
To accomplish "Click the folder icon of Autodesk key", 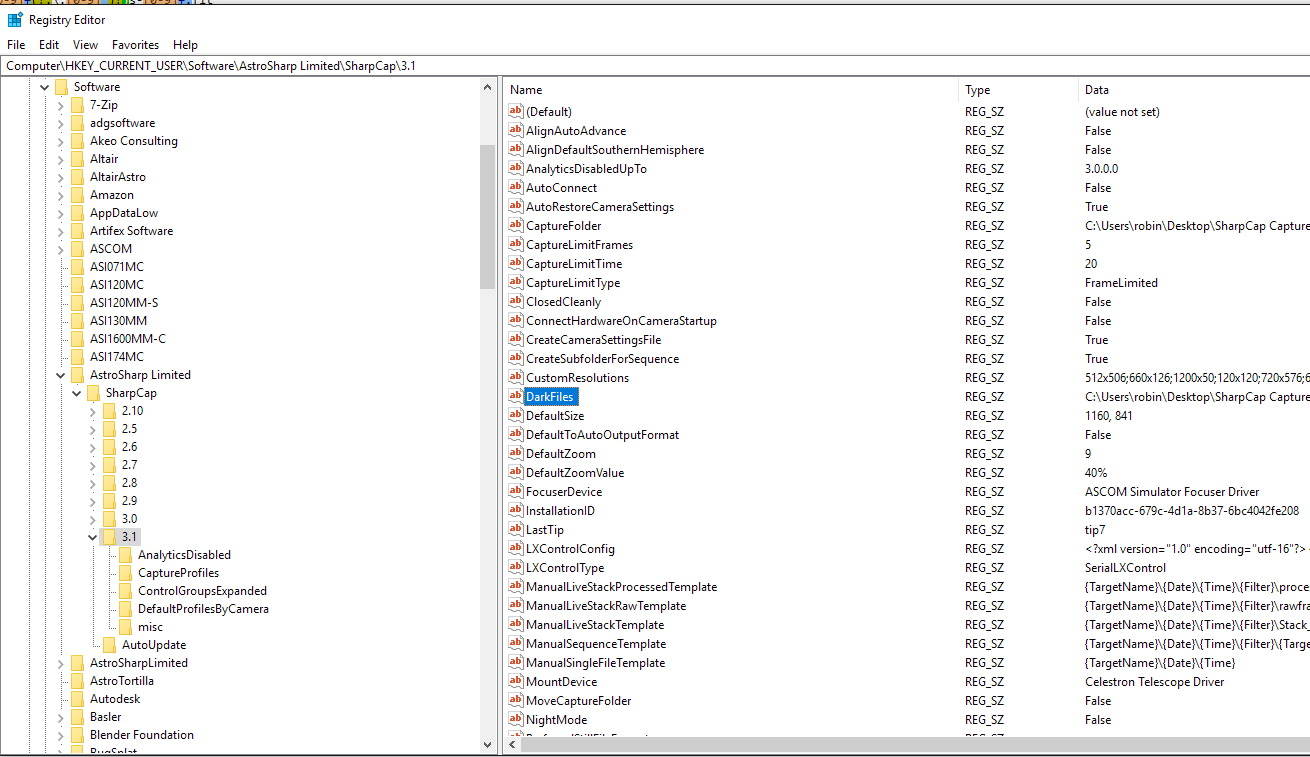I will (x=77, y=699).
